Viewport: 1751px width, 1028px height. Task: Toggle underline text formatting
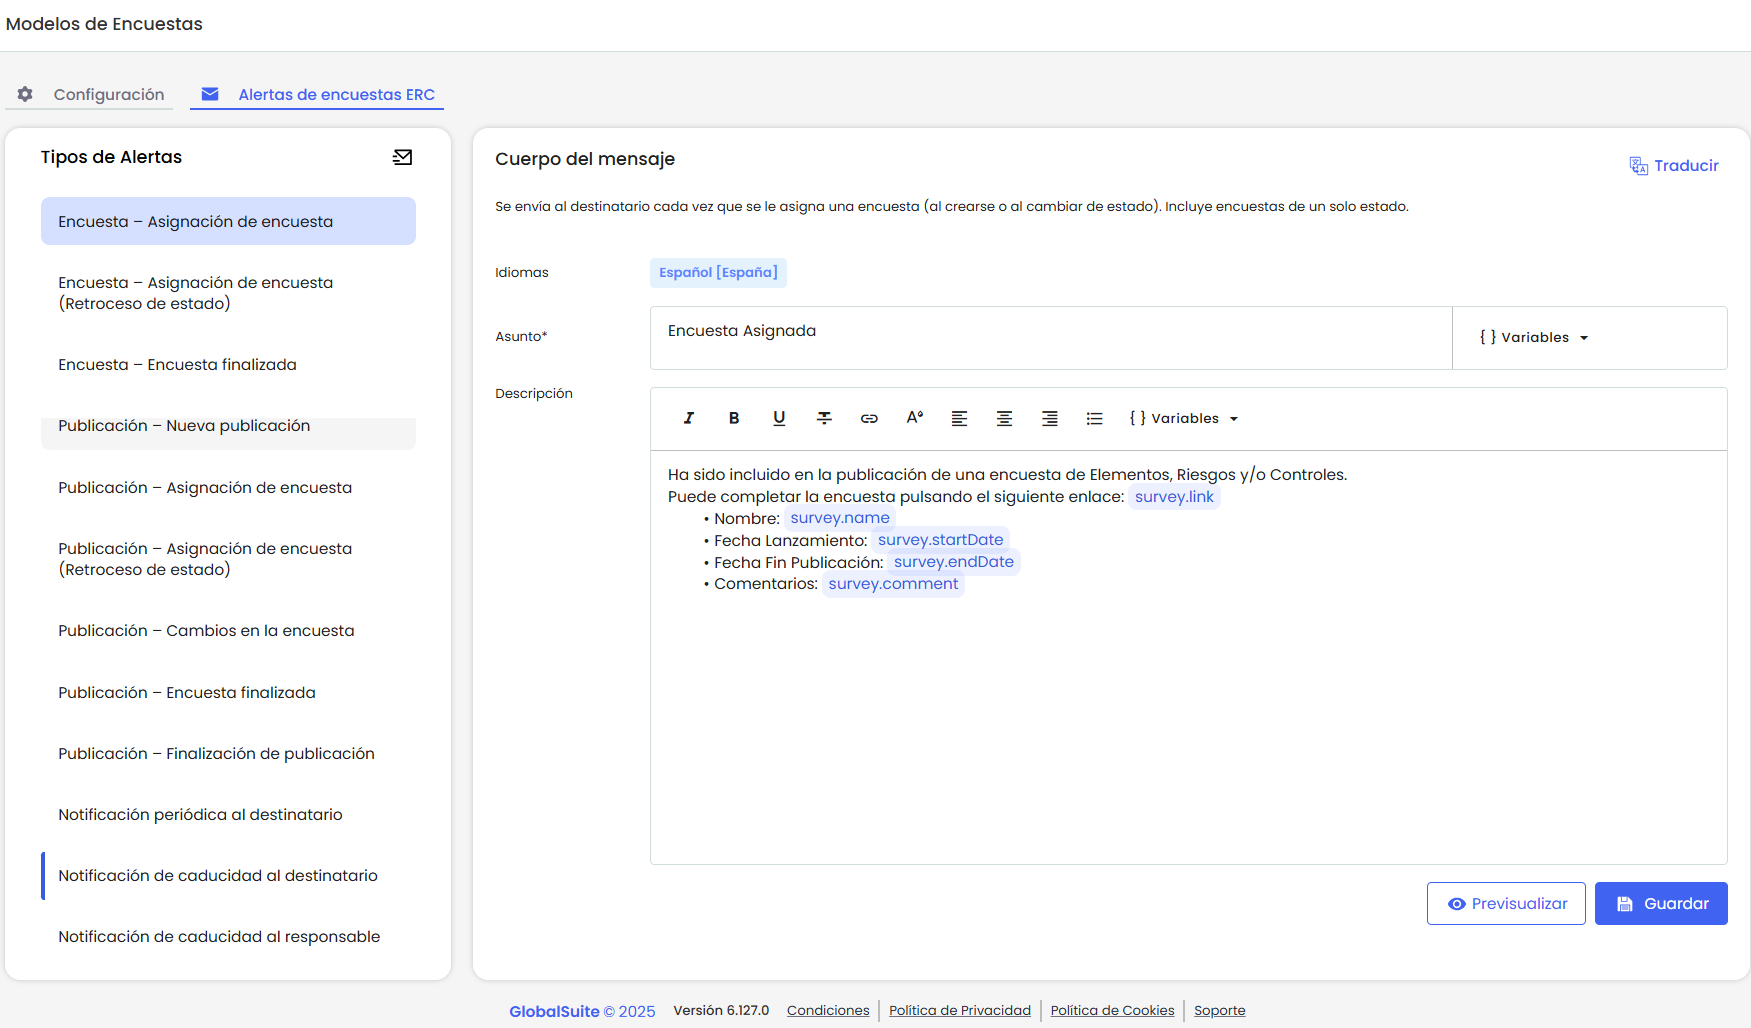[779, 418]
